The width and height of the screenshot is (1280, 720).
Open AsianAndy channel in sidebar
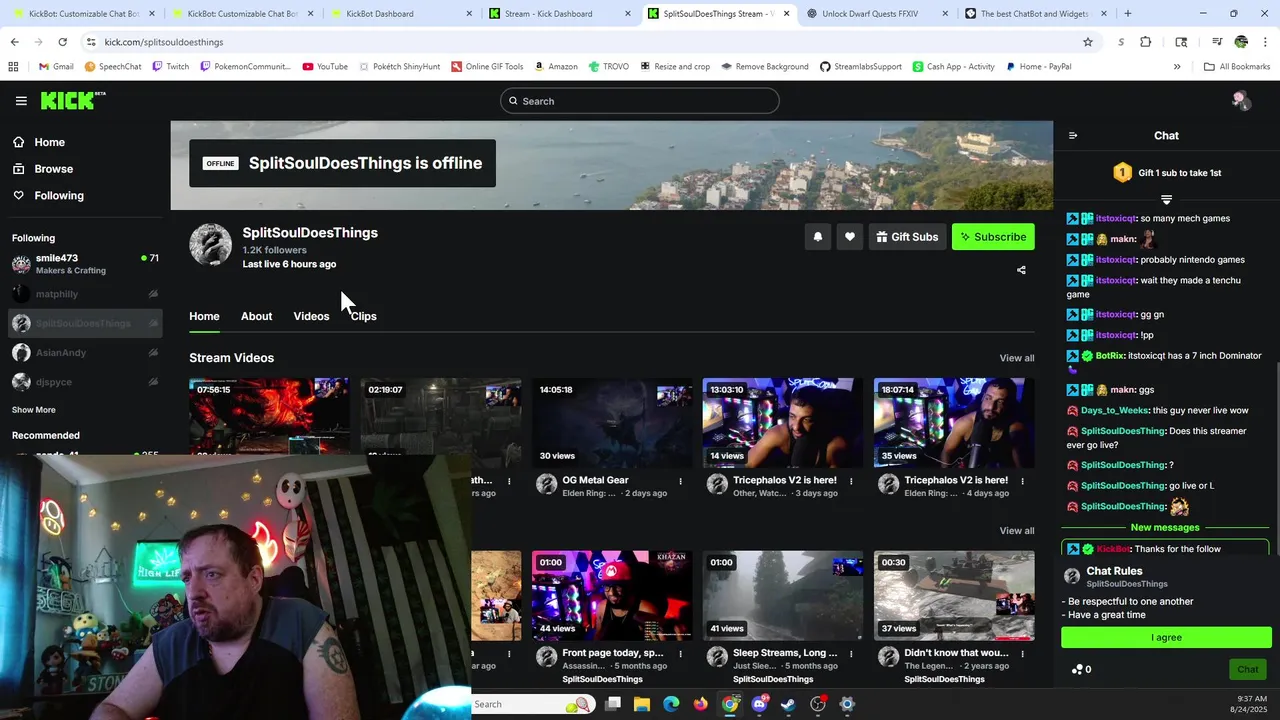click(x=85, y=353)
